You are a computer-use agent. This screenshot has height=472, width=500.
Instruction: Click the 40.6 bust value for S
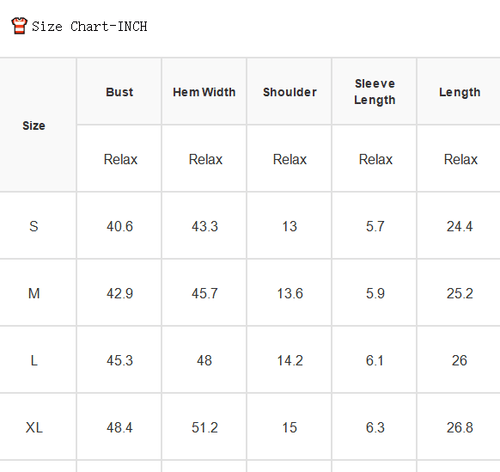point(119,226)
